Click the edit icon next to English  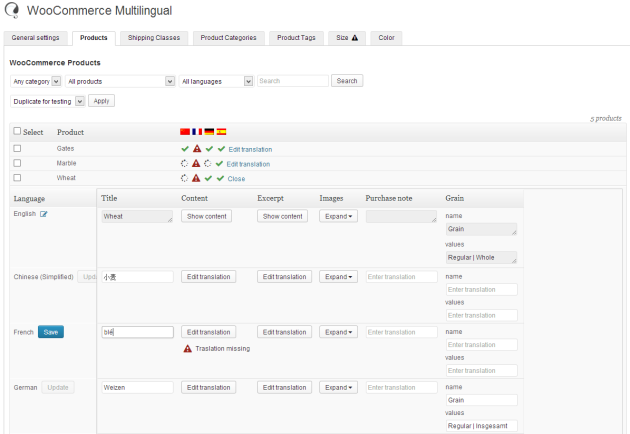tap(43, 214)
